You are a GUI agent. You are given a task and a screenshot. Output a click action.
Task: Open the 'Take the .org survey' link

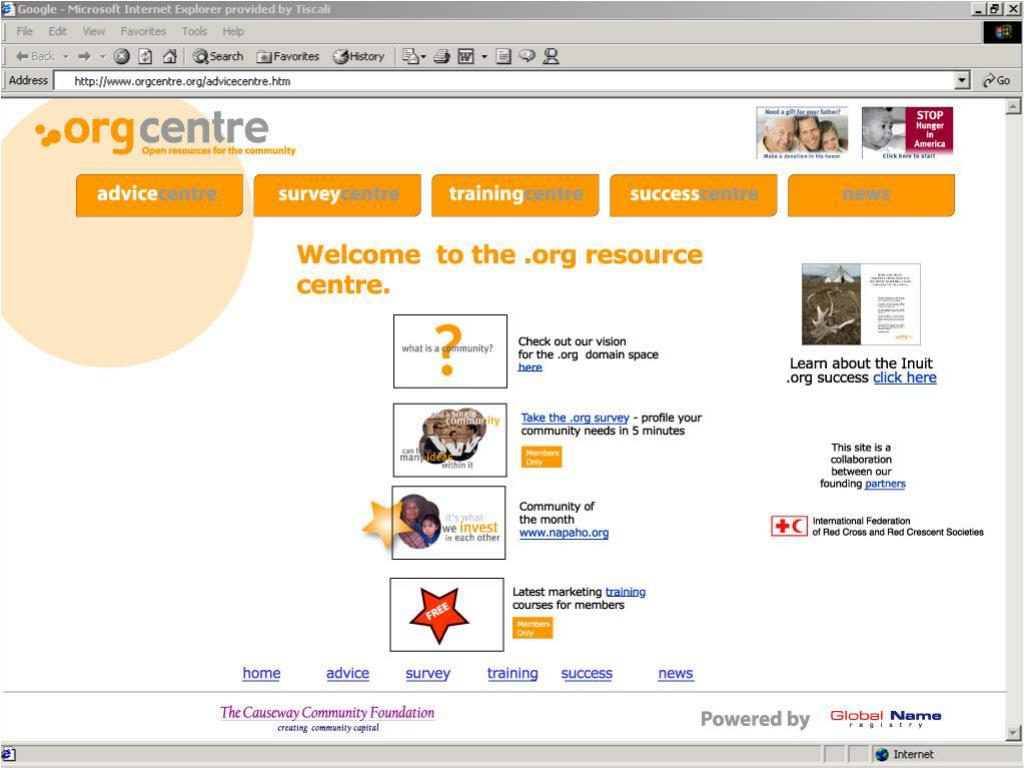pos(575,417)
